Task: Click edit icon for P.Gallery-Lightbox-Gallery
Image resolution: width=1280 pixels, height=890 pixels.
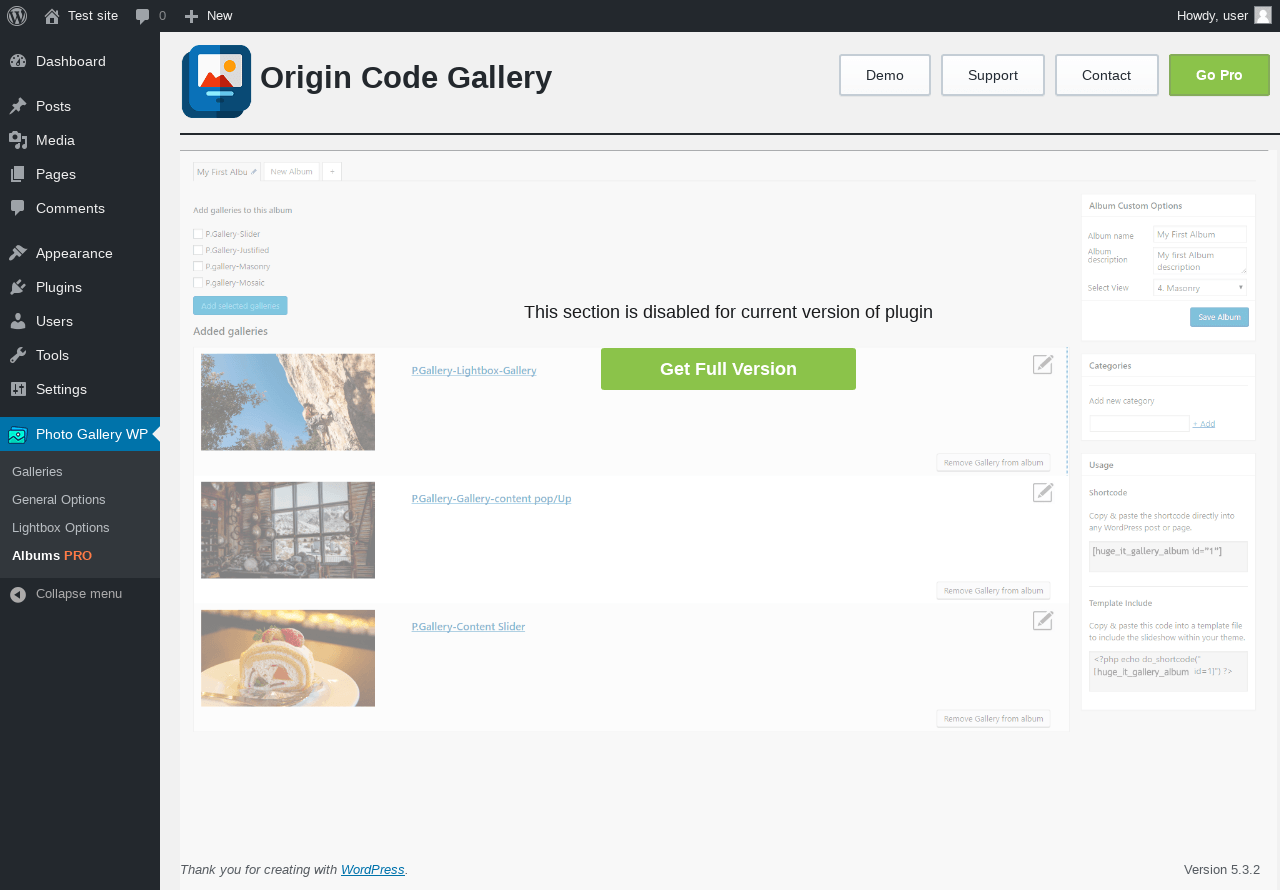Action: point(1043,364)
